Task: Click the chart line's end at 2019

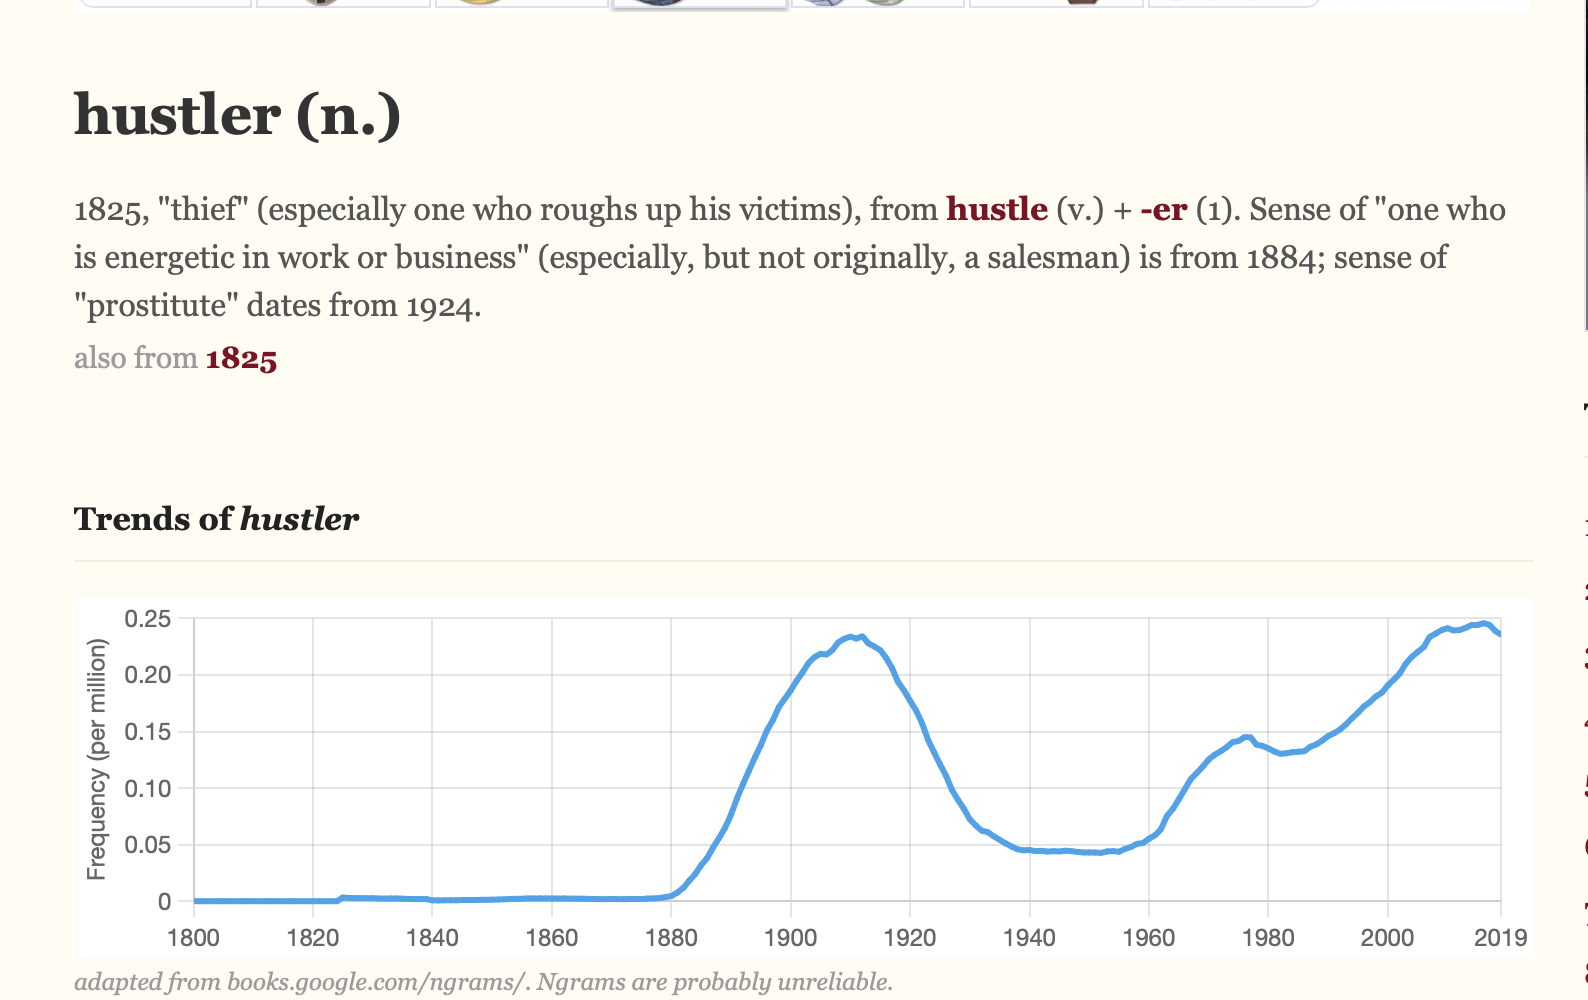Action: tap(1499, 633)
